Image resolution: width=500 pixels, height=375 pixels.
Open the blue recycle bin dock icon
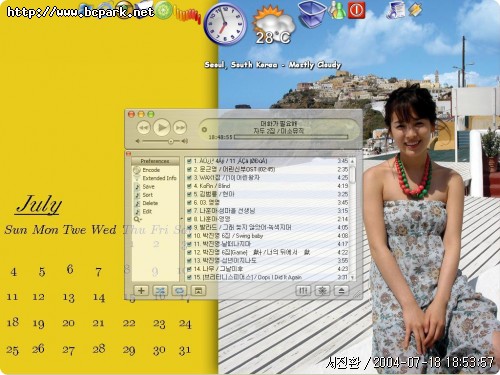[x=312, y=14]
